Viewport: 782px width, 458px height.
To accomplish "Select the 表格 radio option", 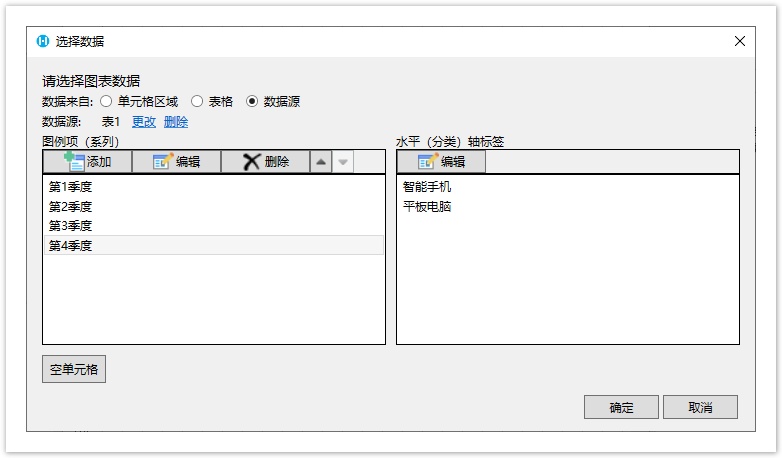I will [197, 101].
